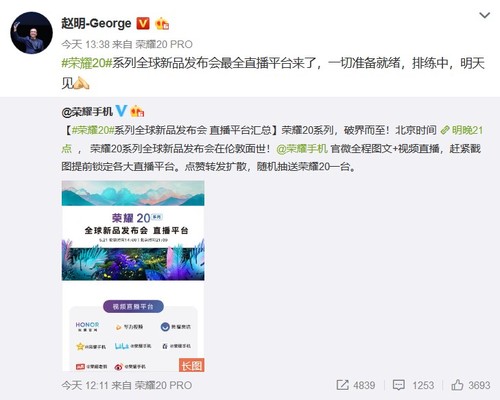
Task: Open the 今天 12:11 original post timestamp
Action: pyautogui.click(x=85, y=385)
